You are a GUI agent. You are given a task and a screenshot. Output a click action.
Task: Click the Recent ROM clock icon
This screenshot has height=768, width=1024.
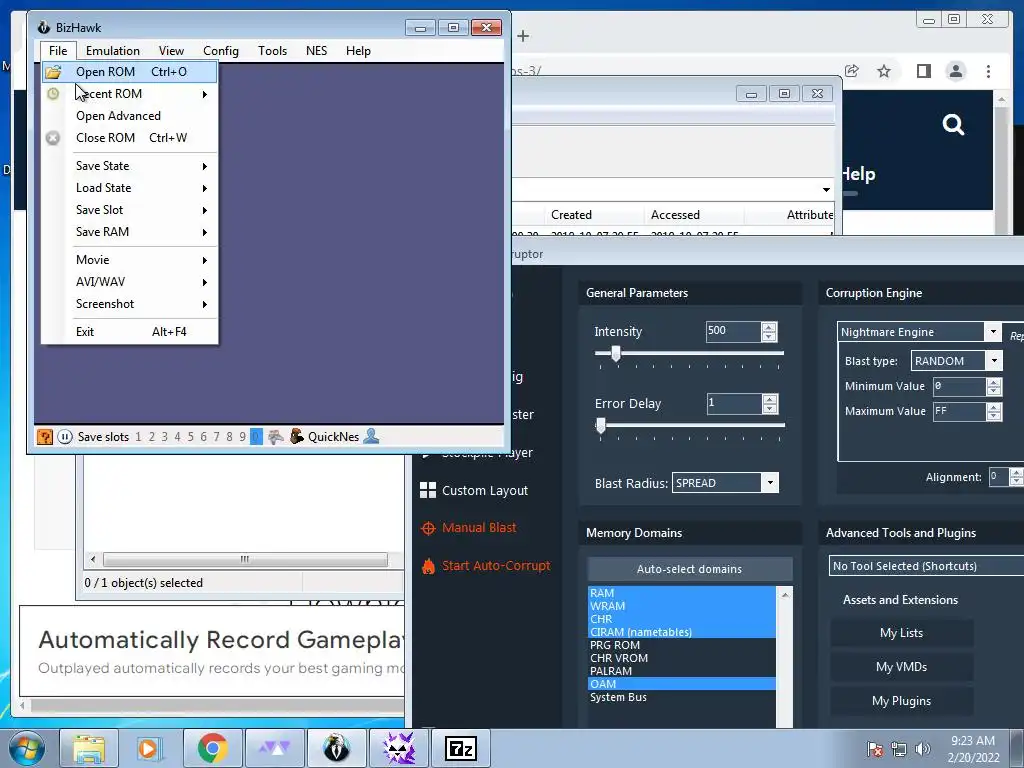tap(53, 94)
